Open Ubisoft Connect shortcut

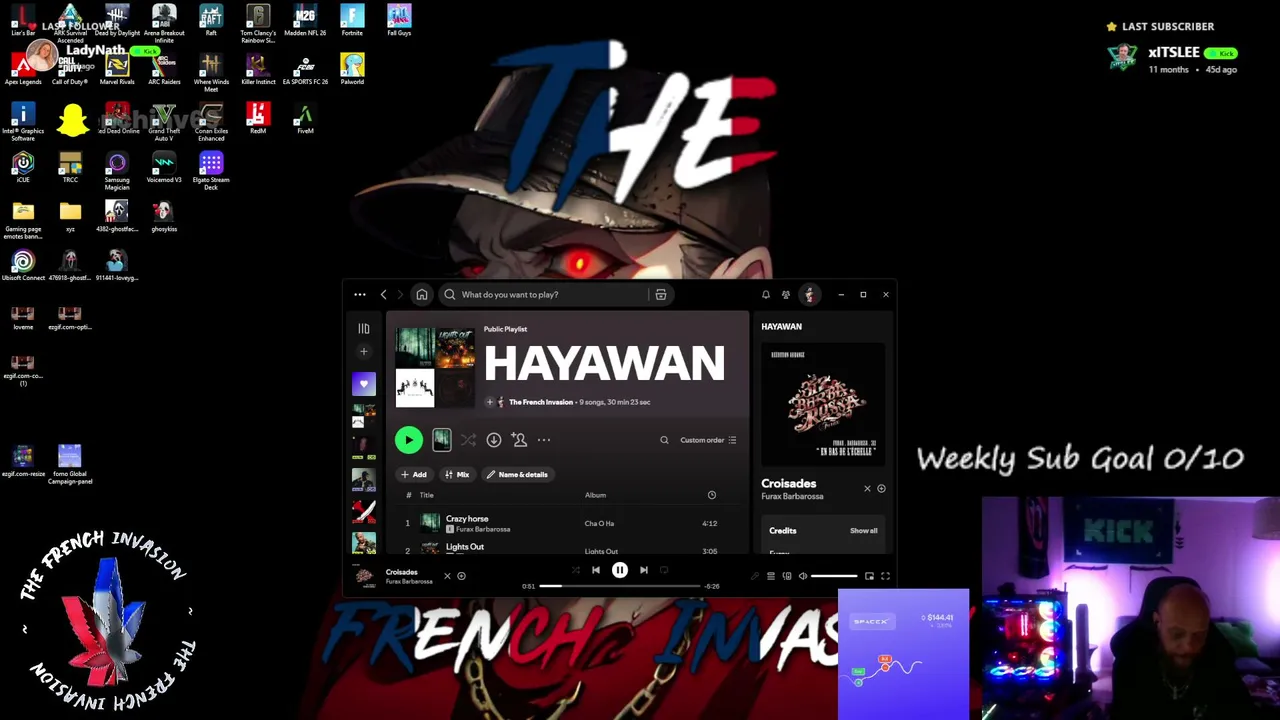(x=23, y=265)
